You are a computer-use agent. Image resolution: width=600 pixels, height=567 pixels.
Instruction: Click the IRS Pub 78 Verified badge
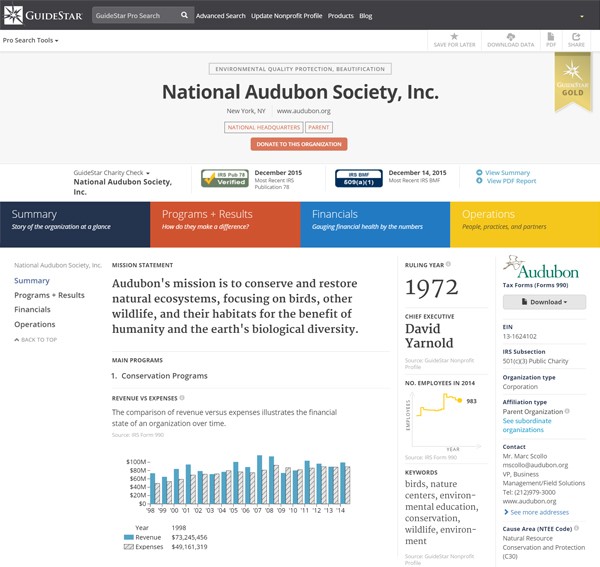(225, 178)
